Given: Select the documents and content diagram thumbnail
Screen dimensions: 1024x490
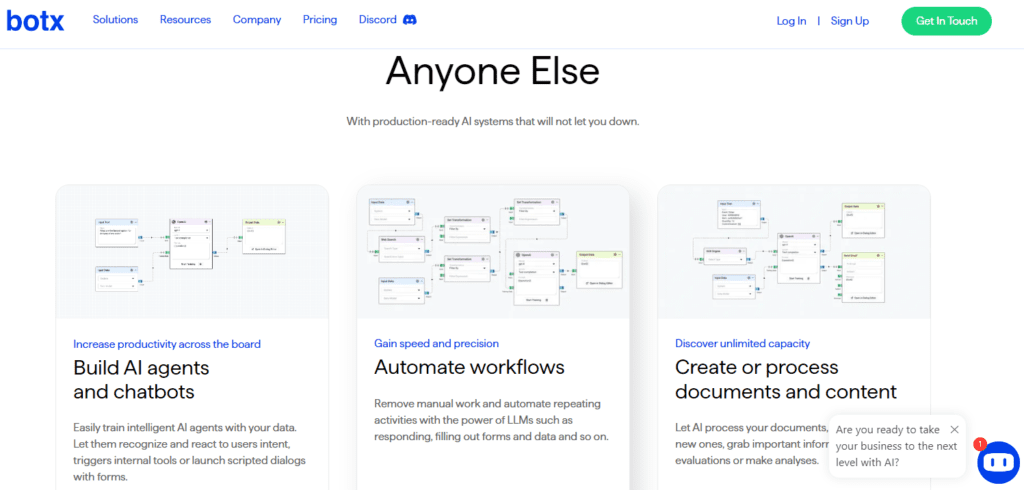Looking at the screenshot, I should coord(794,252).
